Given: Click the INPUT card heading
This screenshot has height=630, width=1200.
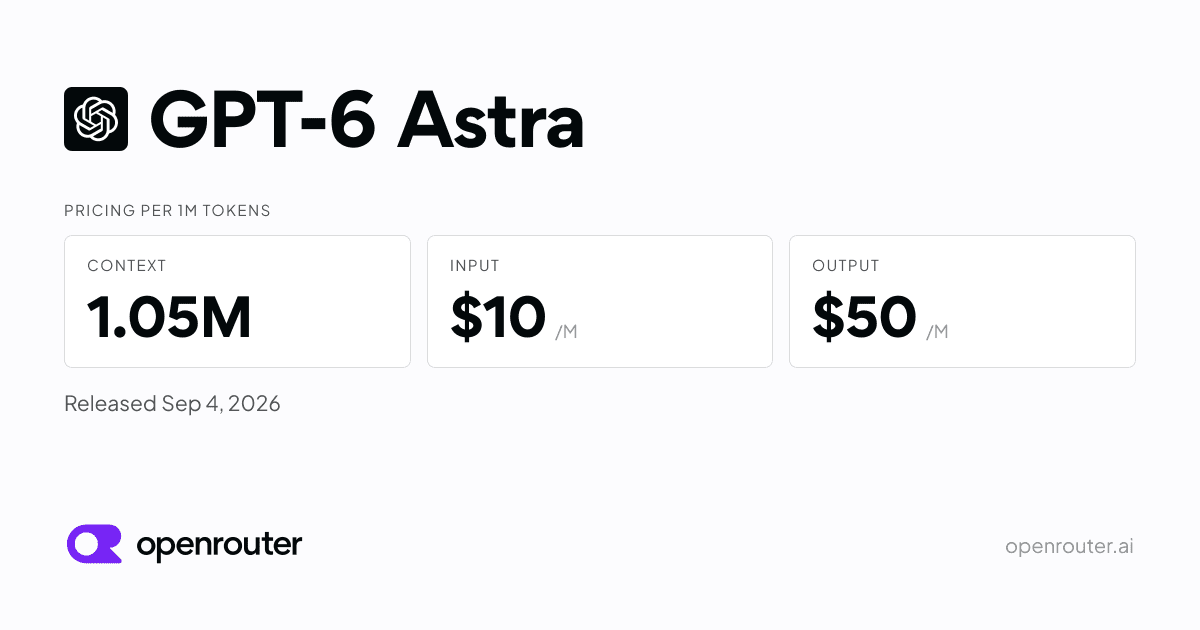Looking at the screenshot, I should point(475,266).
